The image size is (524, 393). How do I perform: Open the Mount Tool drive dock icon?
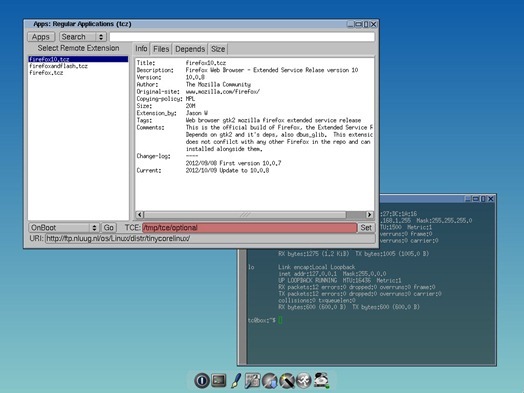(321, 380)
